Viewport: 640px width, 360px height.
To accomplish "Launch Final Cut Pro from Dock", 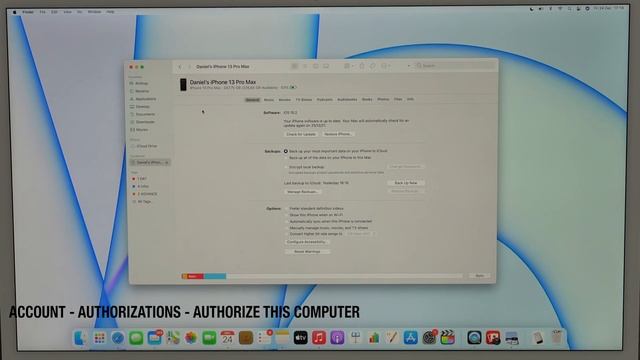I will click(x=447, y=338).
